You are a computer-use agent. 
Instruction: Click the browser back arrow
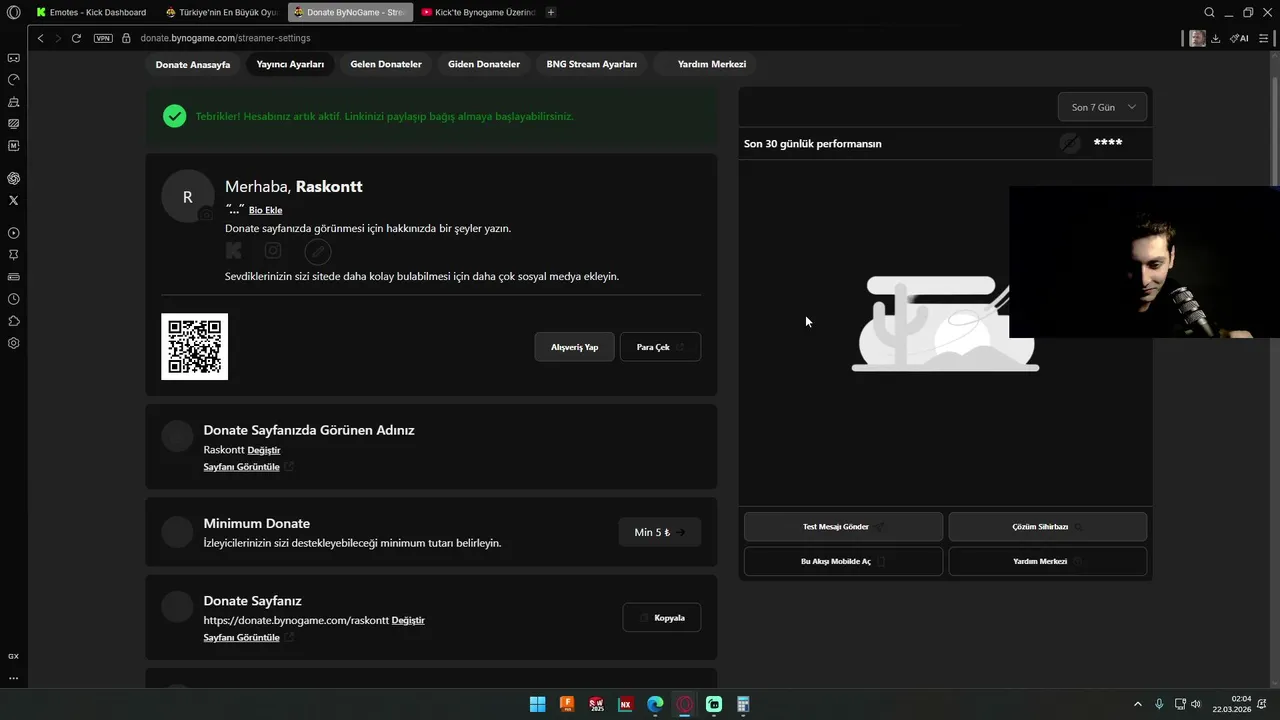click(x=40, y=38)
